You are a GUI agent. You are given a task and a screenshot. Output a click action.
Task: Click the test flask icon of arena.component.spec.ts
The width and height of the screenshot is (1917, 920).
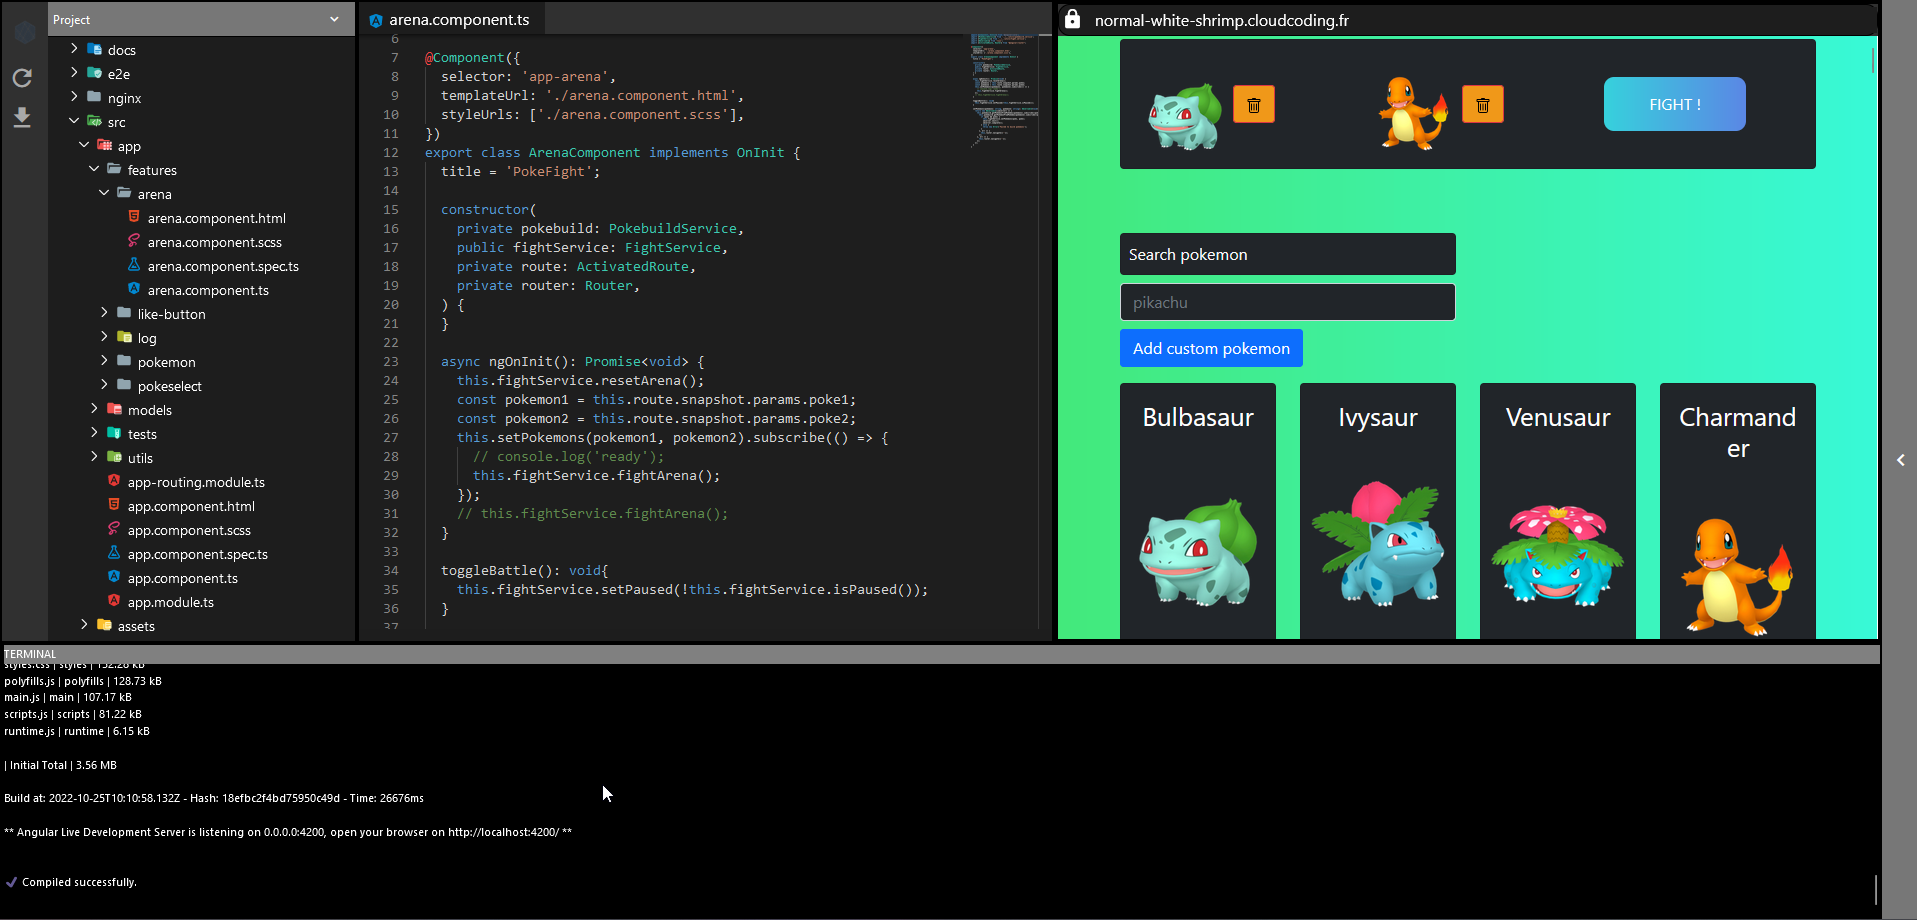tap(134, 265)
